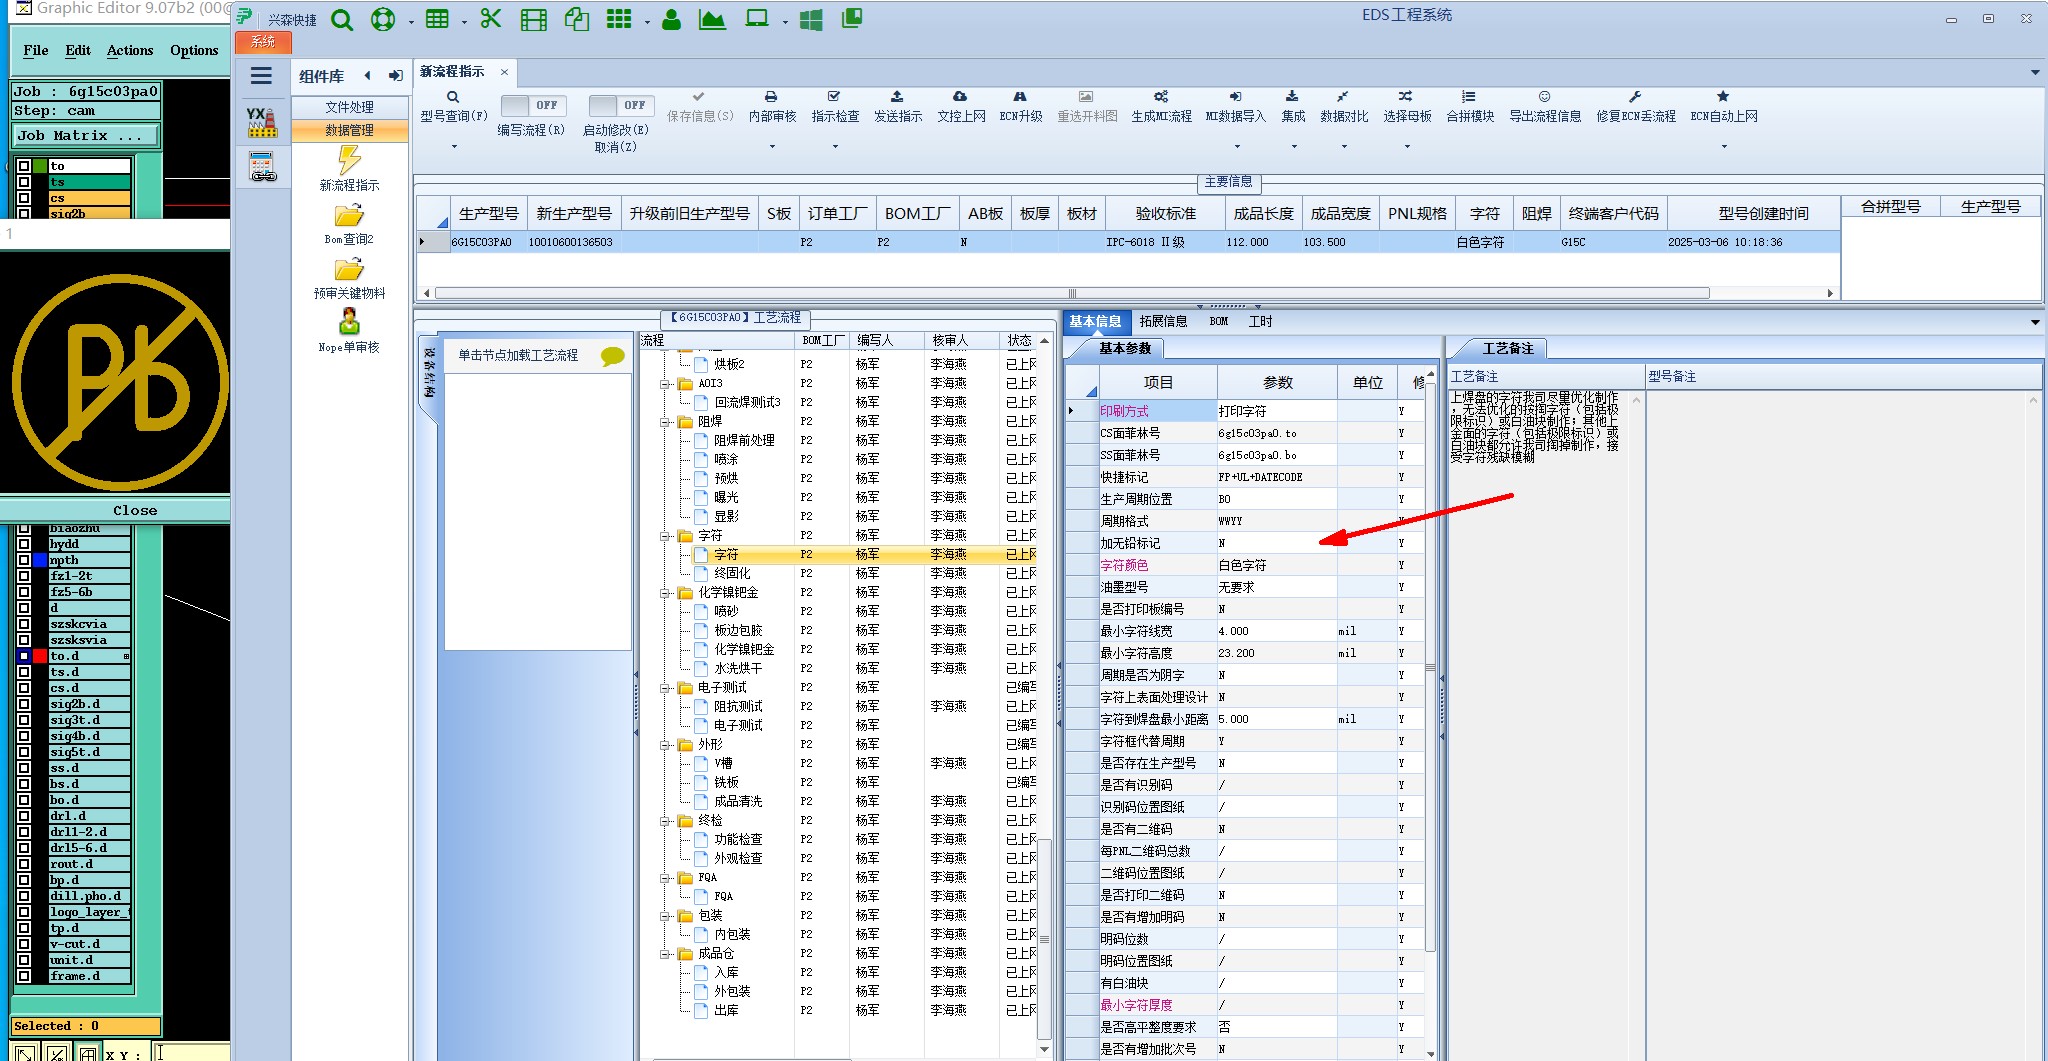Image resolution: width=2048 pixels, height=1061 pixels.
Task: Open the dropdown arrow under 型号查询(F)
Action: tap(454, 147)
